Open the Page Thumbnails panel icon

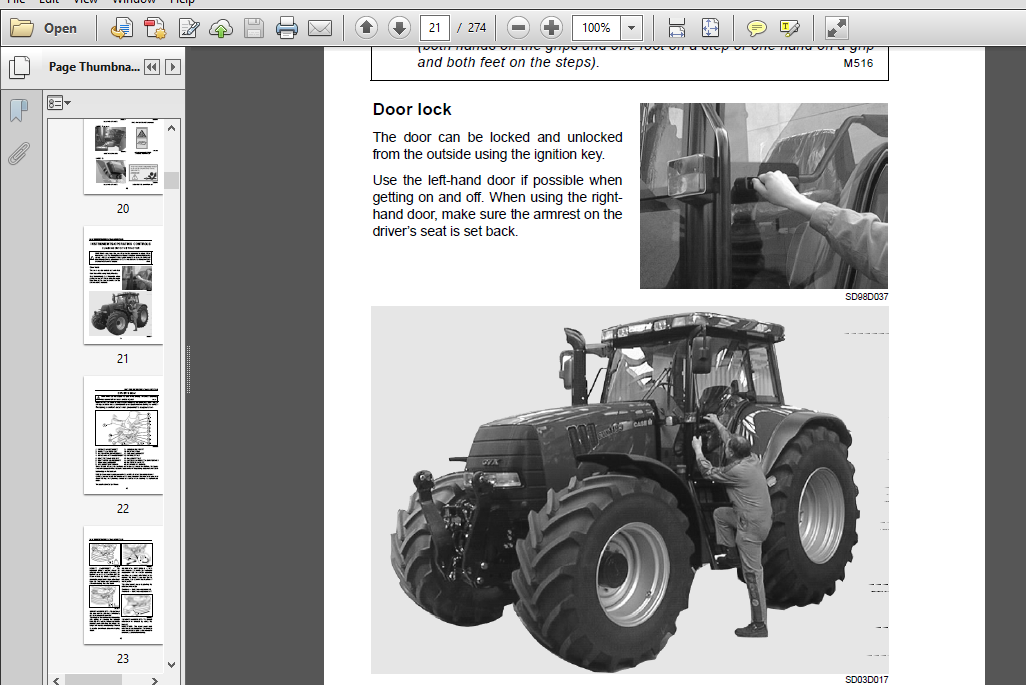19,67
